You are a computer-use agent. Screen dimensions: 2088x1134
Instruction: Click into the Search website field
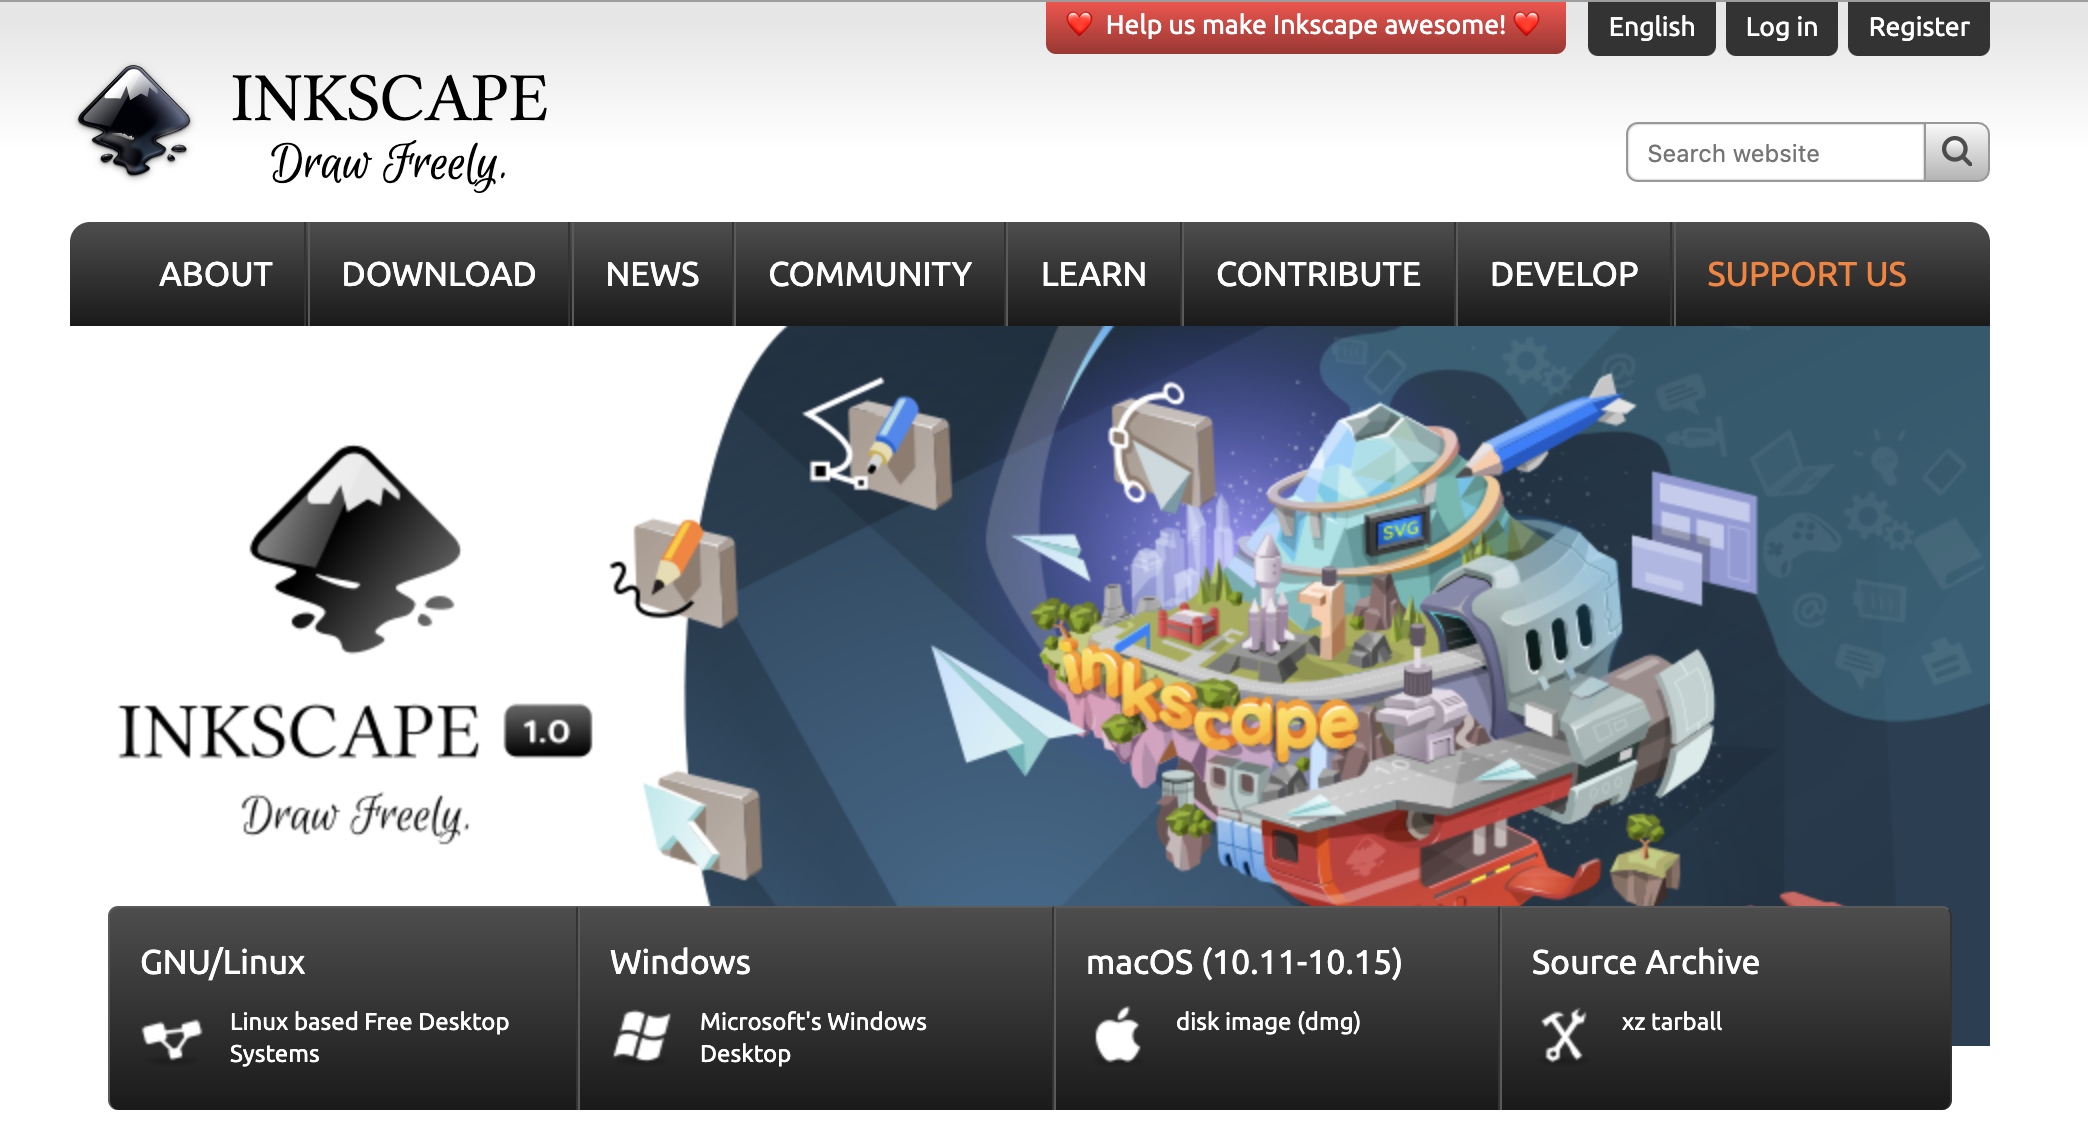point(1775,153)
